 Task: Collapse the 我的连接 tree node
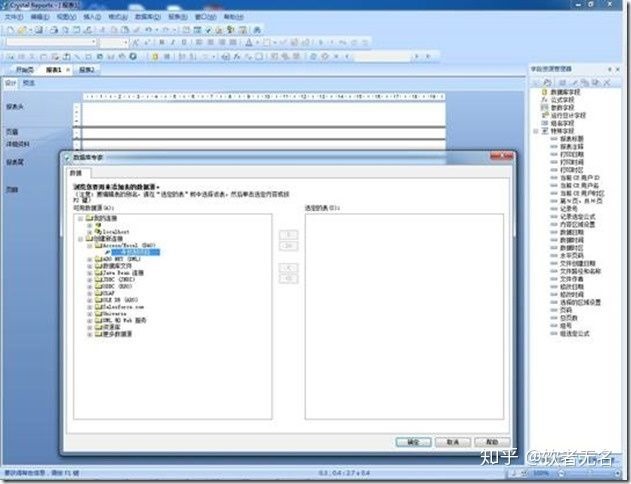[80, 218]
